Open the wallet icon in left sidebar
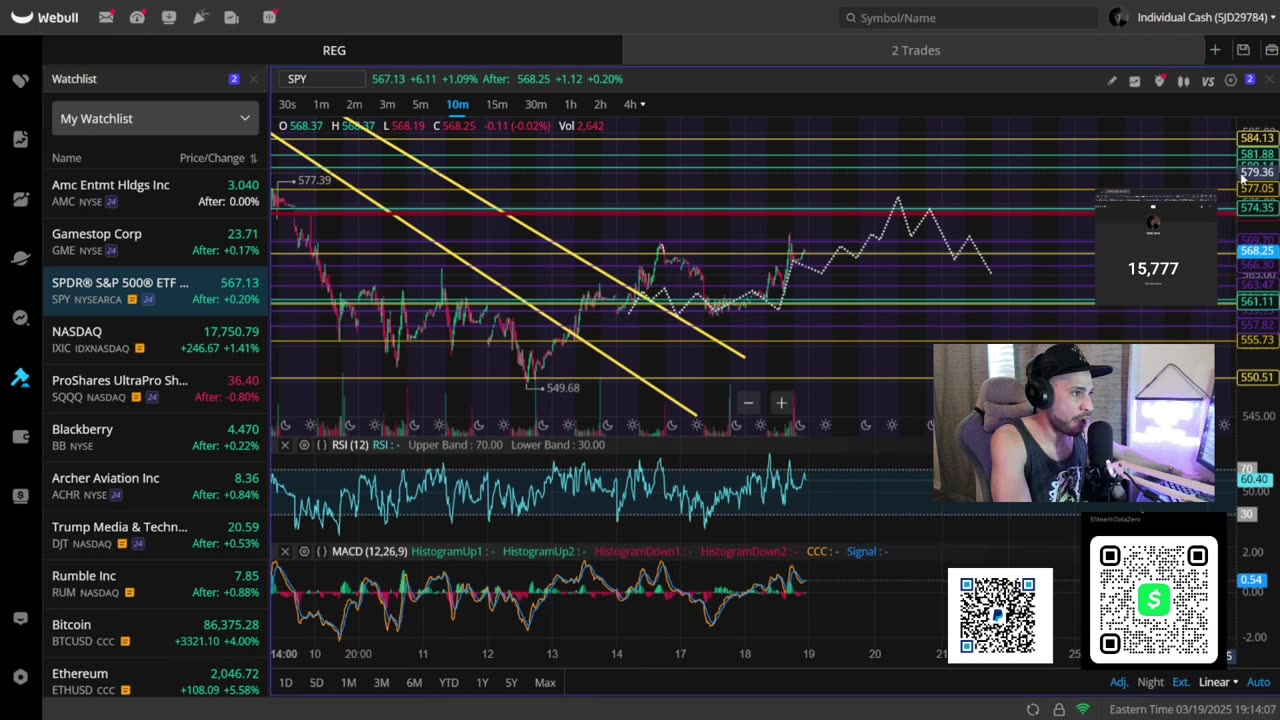This screenshot has width=1280, height=720. pyautogui.click(x=20, y=436)
